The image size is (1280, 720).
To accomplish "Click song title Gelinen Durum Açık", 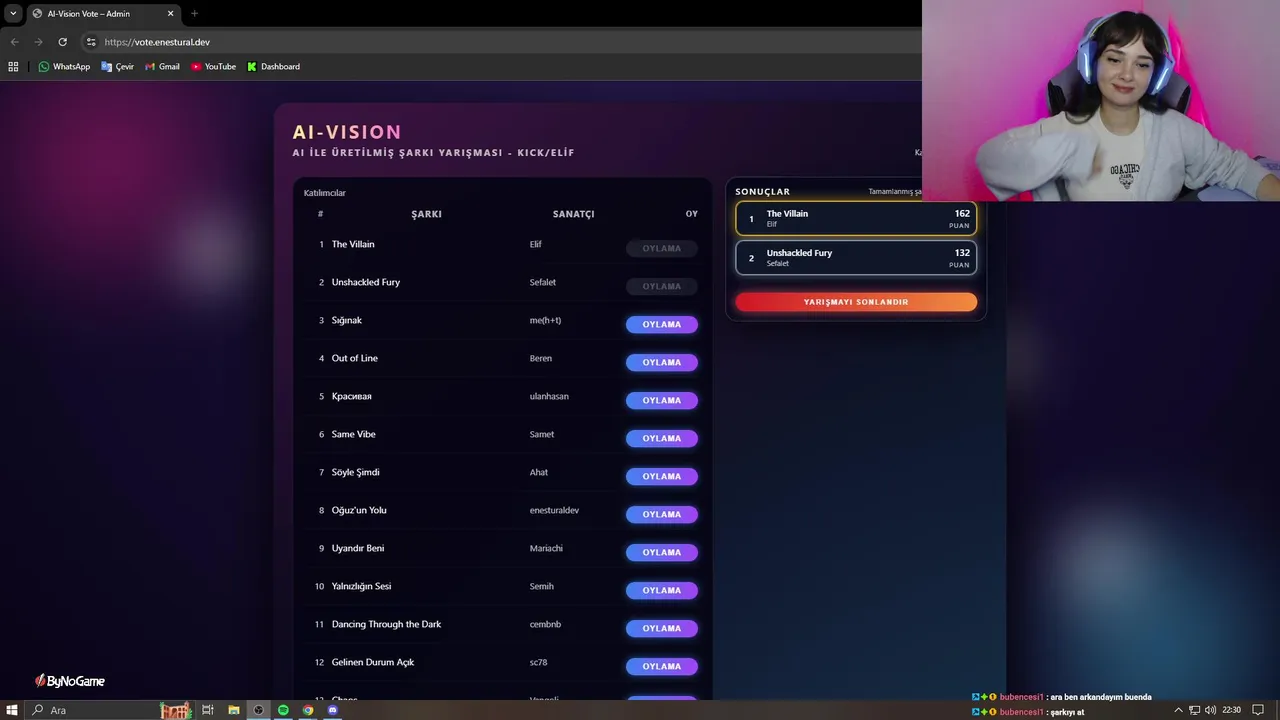I will coord(373,662).
